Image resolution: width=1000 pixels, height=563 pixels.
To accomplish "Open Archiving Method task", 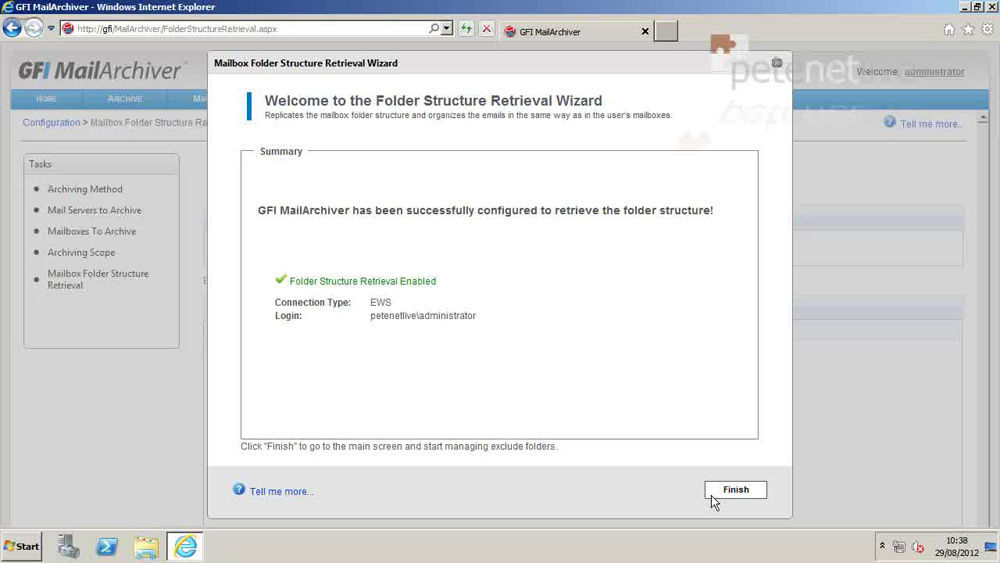I will tap(85, 189).
